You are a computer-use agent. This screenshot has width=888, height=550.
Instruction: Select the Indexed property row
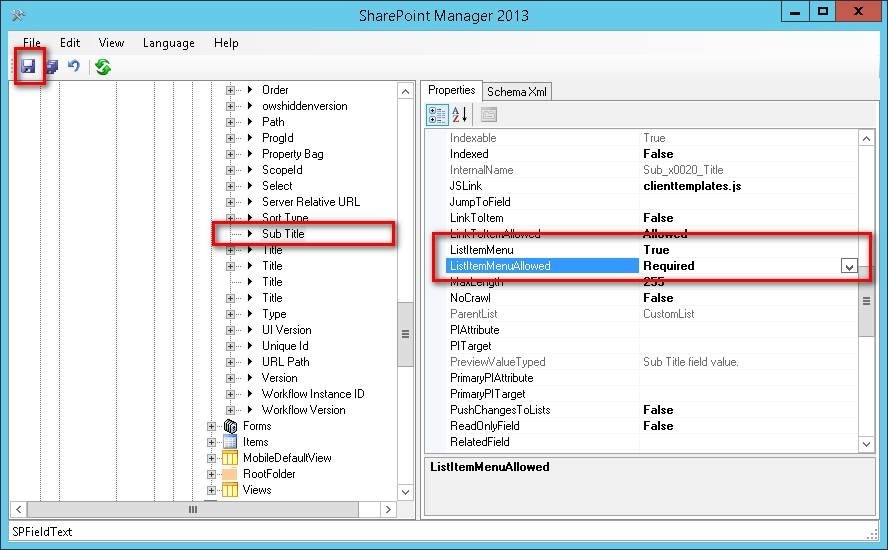pos(651,154)
